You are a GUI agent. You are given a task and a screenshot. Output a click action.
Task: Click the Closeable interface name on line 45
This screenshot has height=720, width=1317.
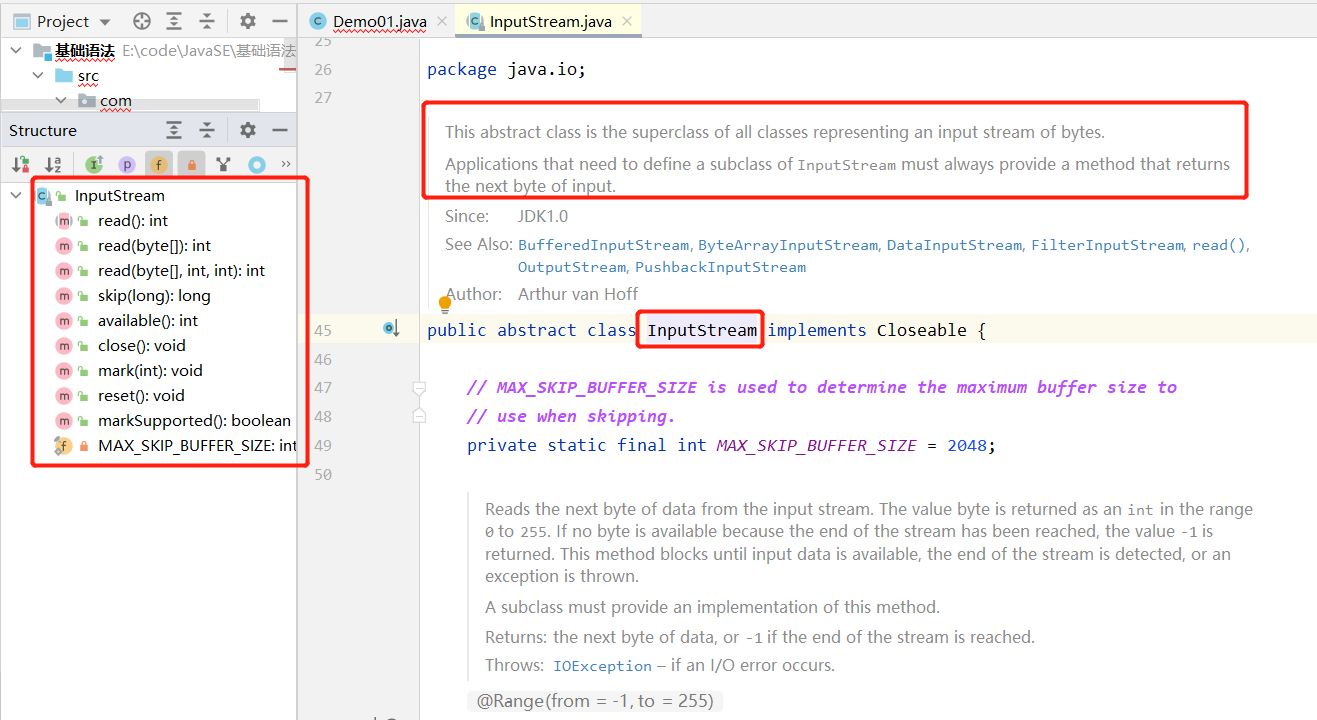921,330
